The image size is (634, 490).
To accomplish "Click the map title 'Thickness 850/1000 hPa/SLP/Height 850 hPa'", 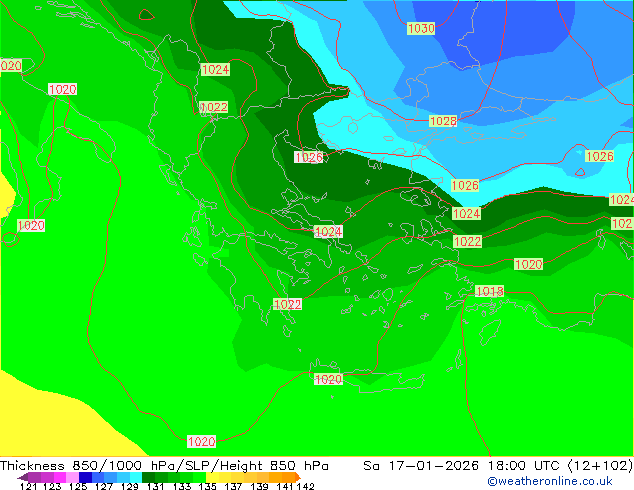I will click(x=164, y=465).
